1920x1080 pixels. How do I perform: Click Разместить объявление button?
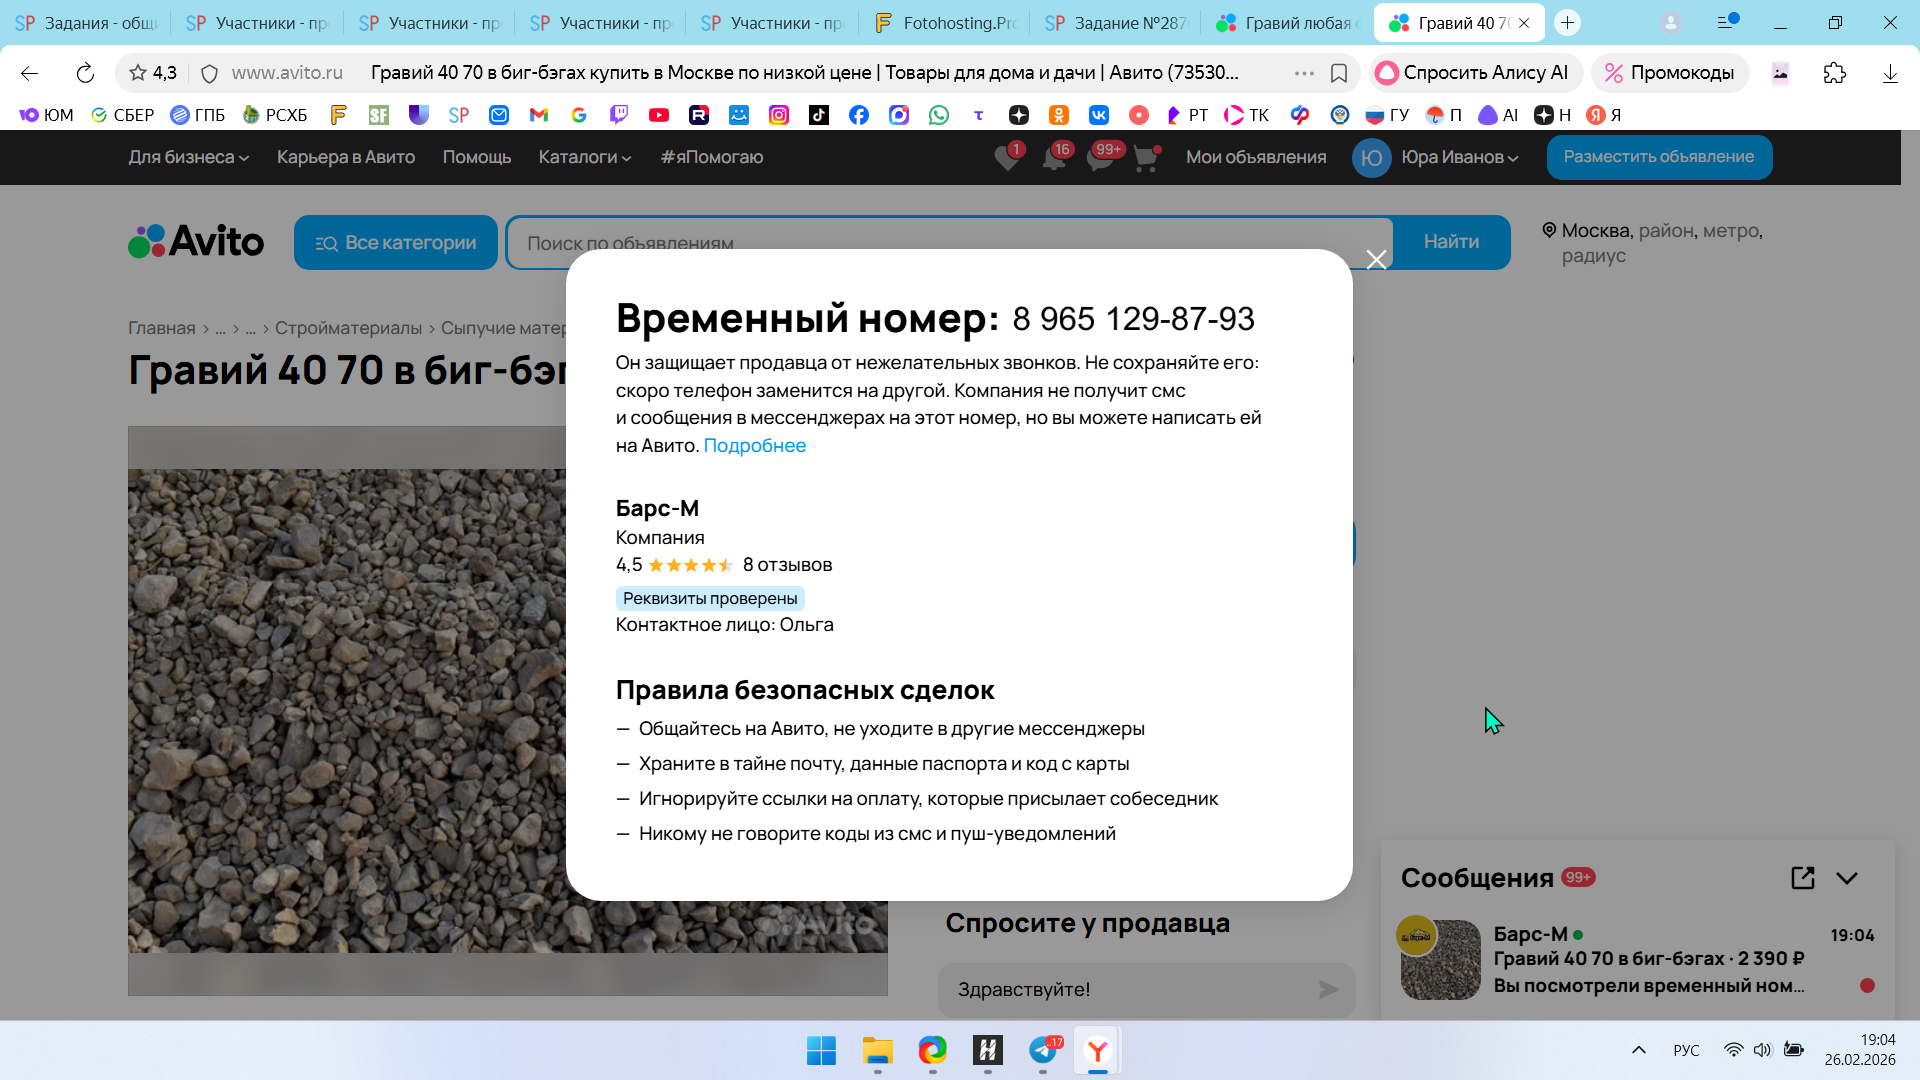click(x=1658, y=157)
